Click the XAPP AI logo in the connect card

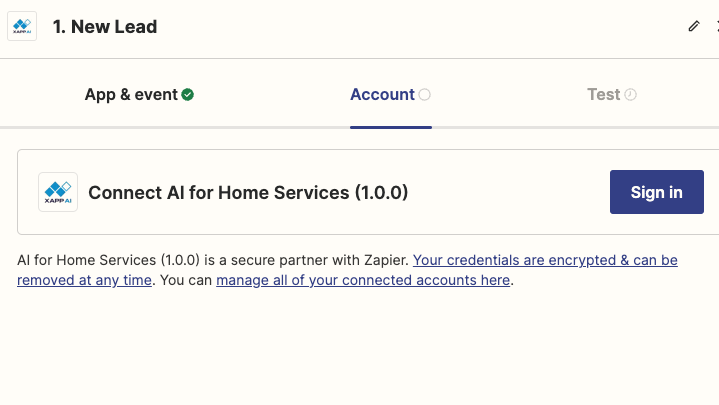58,192
